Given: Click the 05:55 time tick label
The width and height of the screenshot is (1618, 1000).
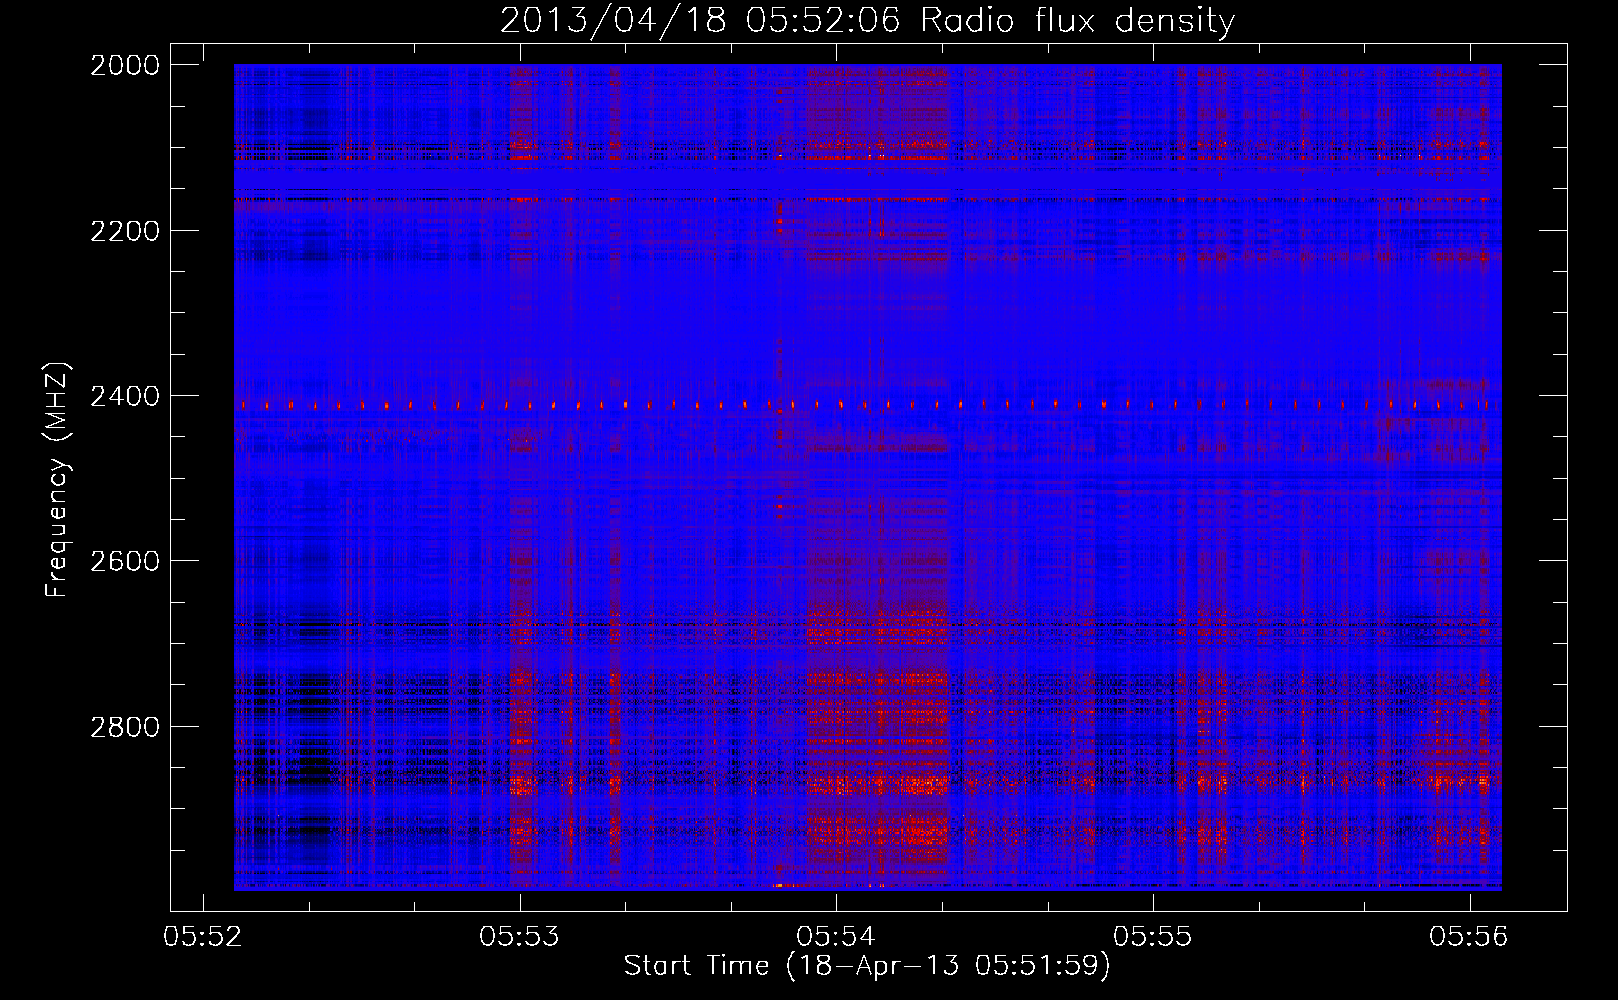Looking at the screenshot, I should [1153, 936].
